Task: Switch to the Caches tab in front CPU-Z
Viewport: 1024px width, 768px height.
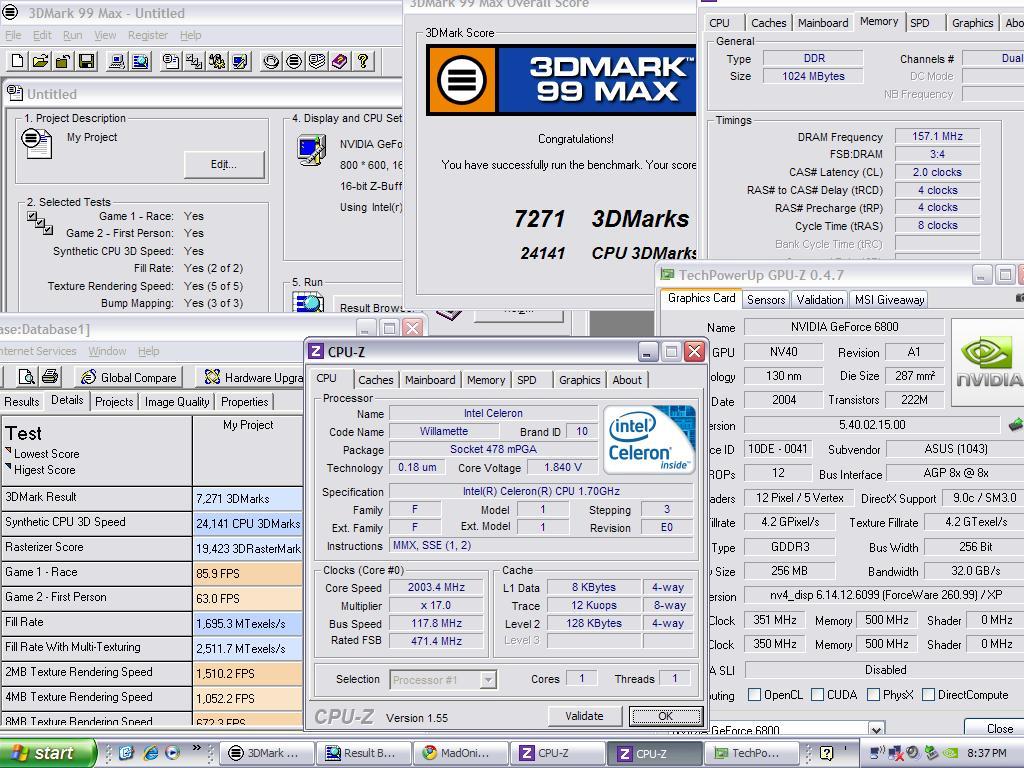Action: [x=376, y=379]
